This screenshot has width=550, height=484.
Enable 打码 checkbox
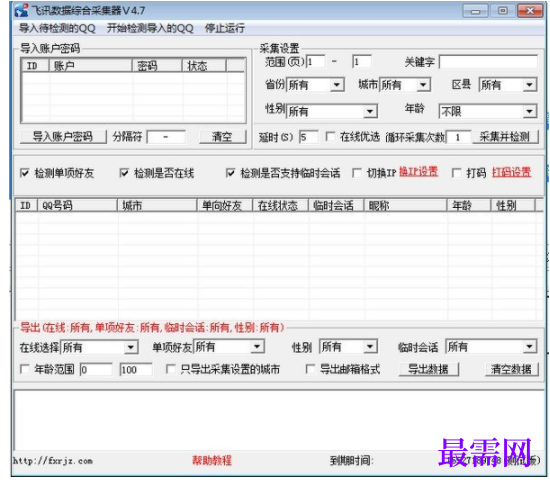coord(457,173)
